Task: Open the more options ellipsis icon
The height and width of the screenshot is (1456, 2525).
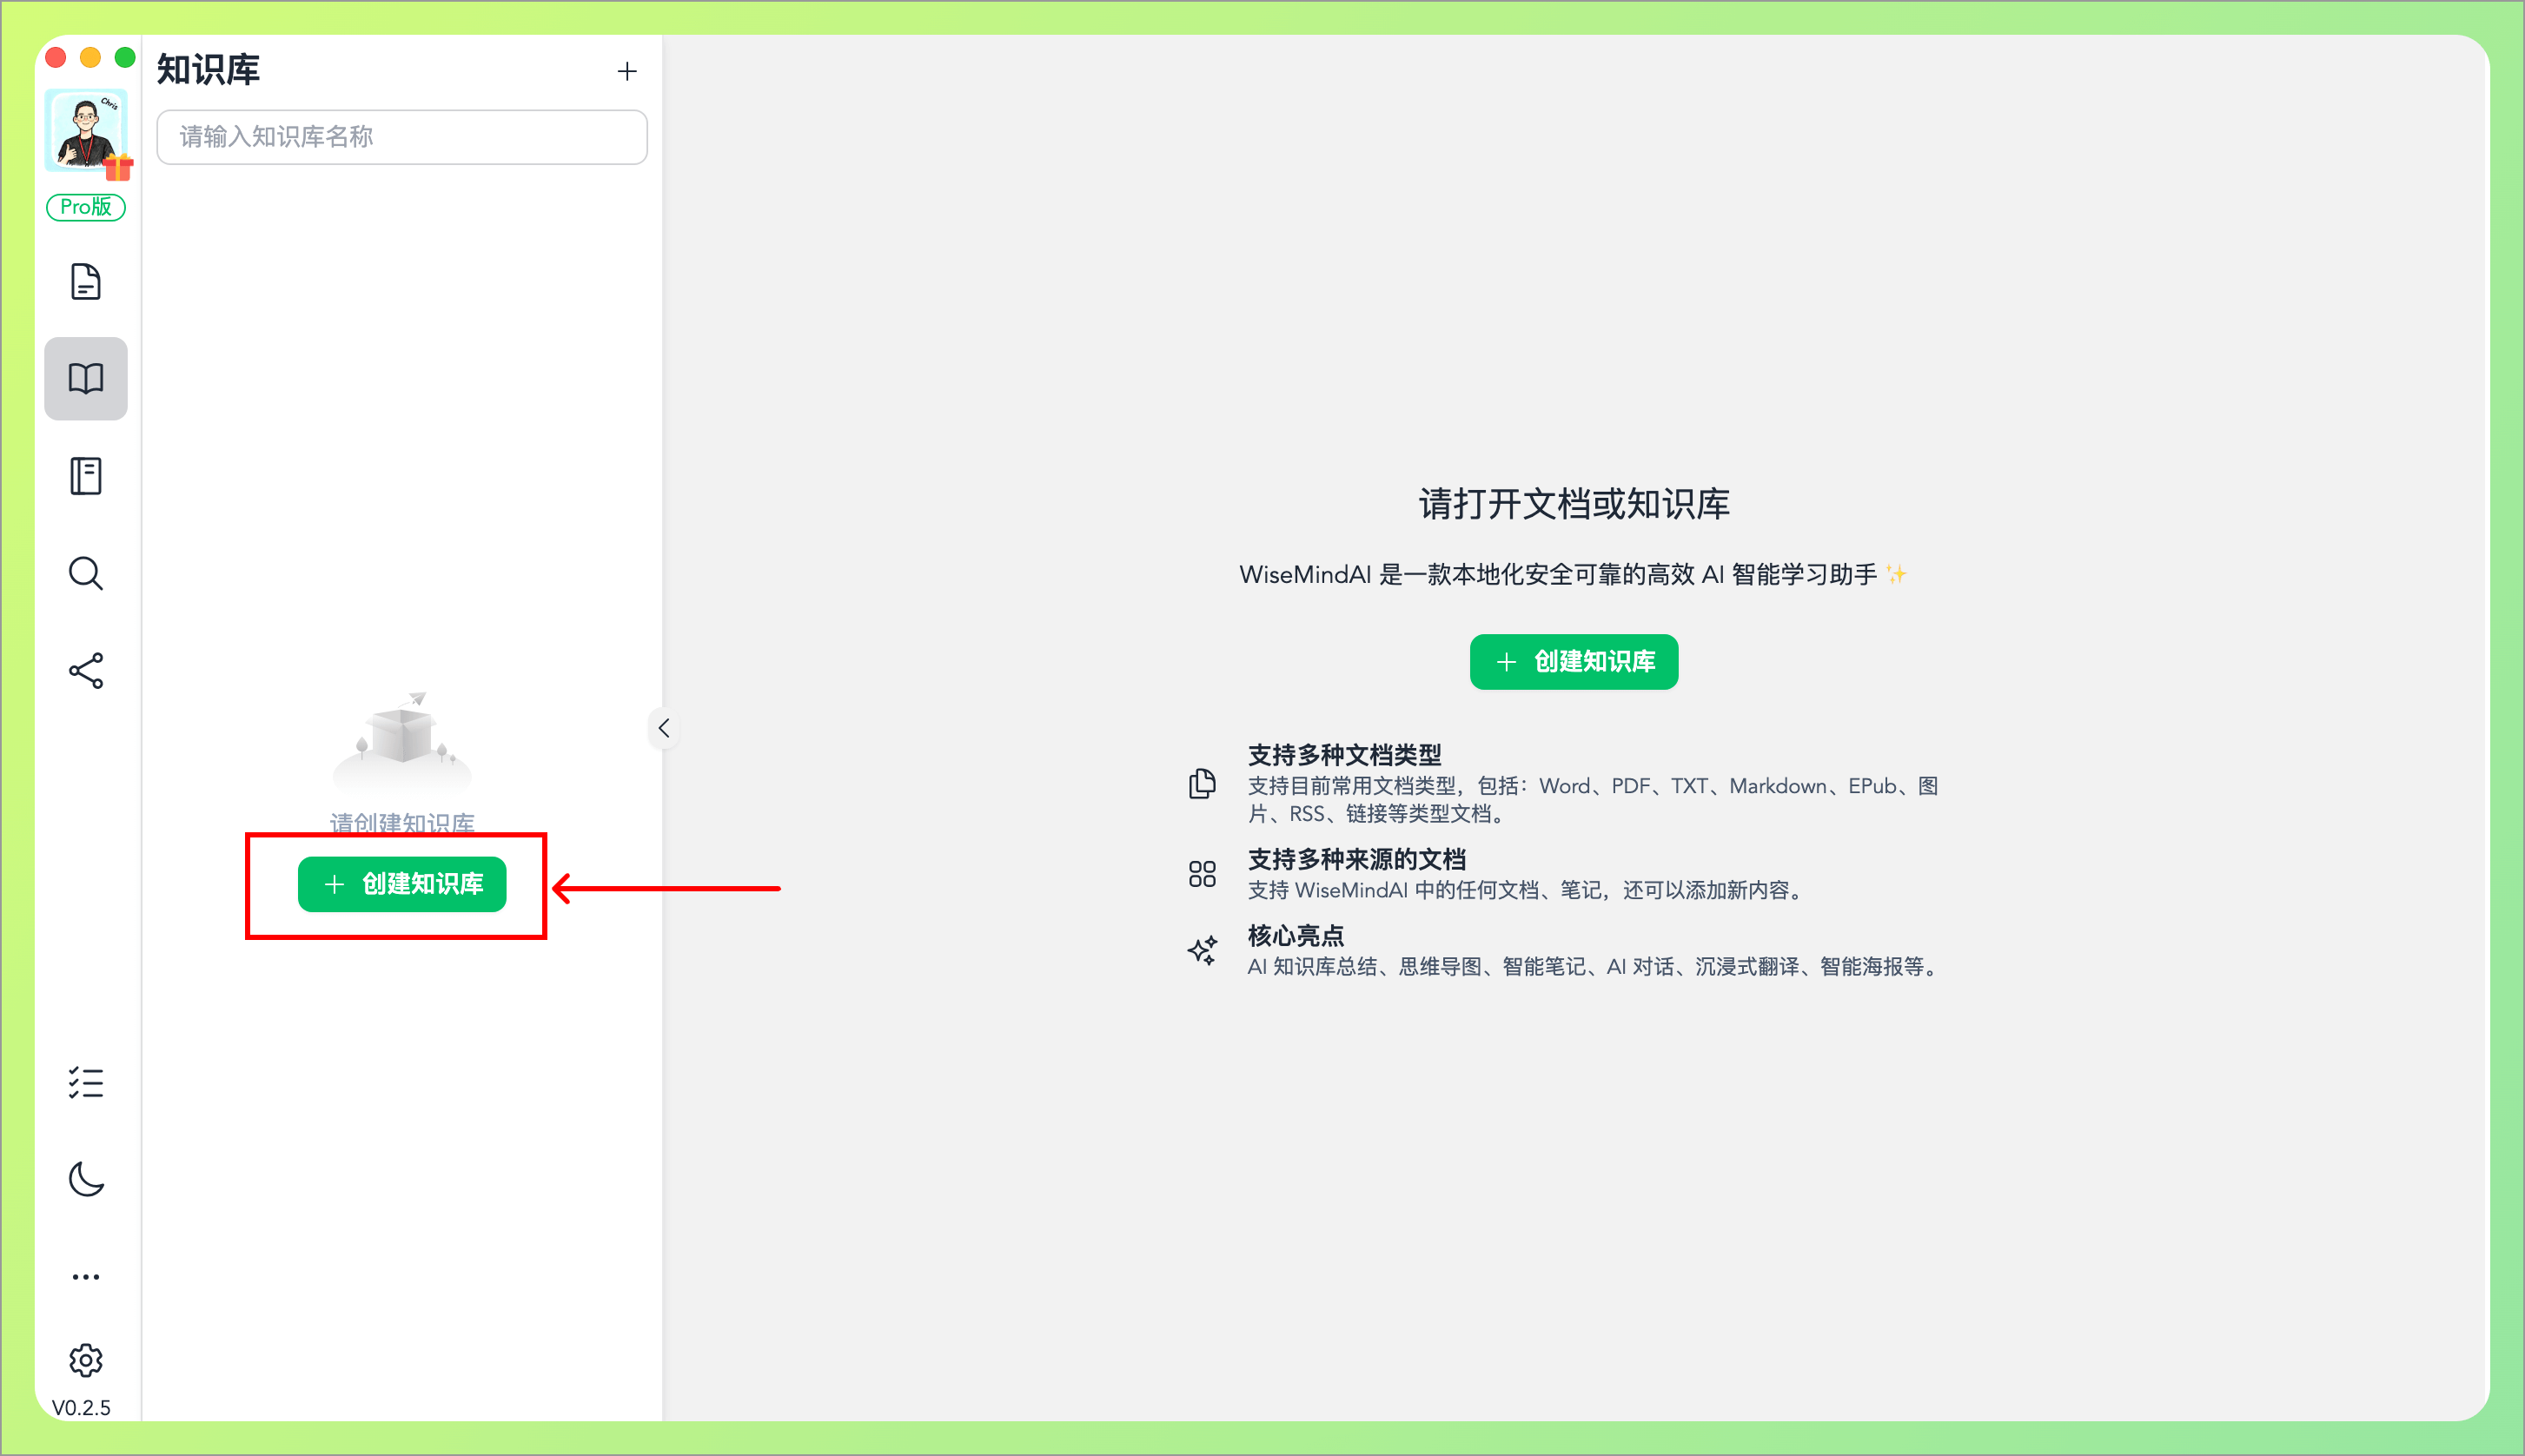Action: point(86,1275)
